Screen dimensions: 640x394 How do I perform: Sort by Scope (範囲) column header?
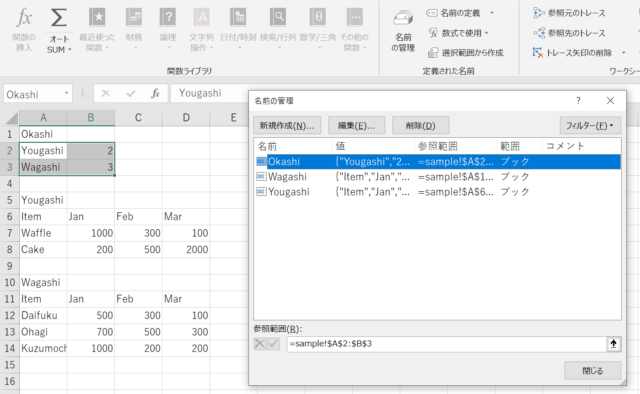coord(520,146)
